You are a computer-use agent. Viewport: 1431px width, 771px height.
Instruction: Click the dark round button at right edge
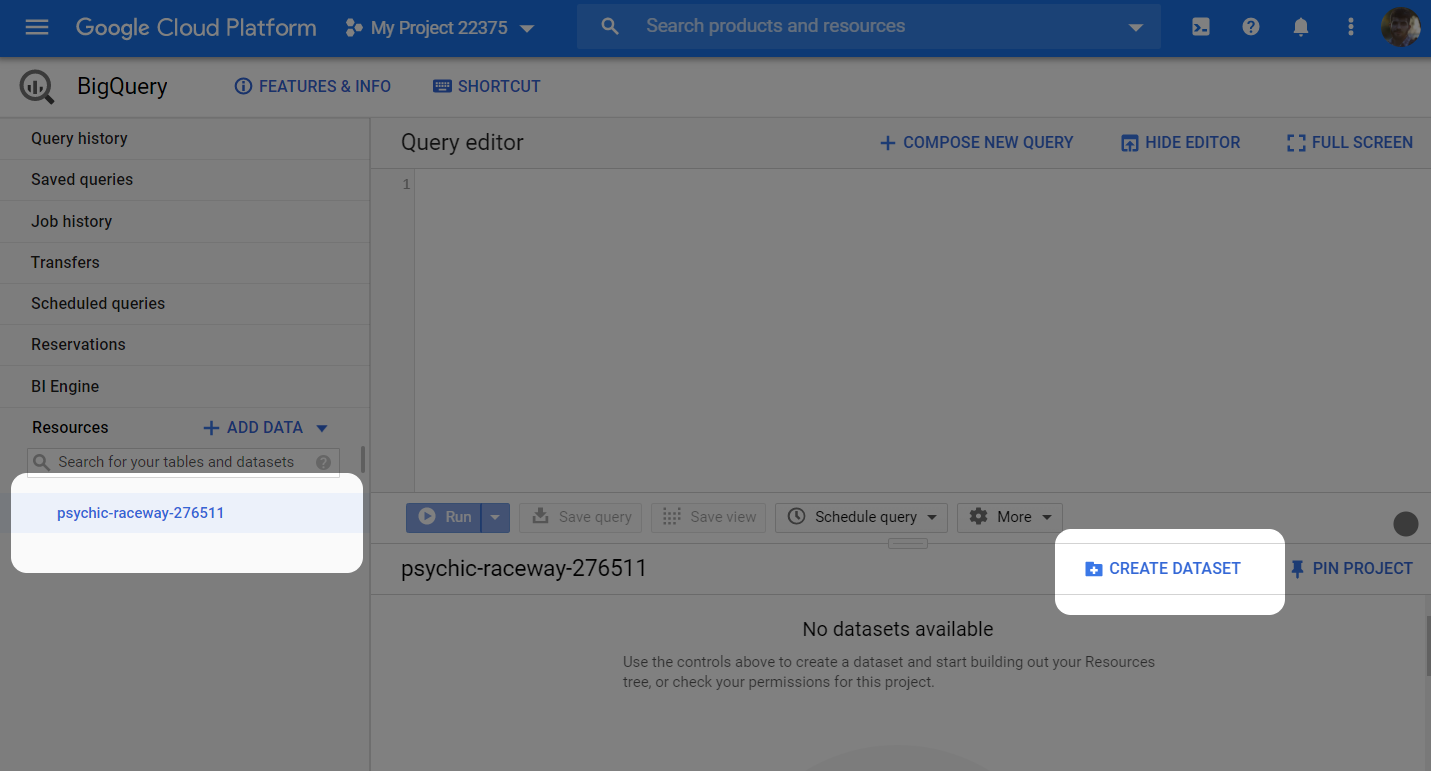[x=1406, y=523]
